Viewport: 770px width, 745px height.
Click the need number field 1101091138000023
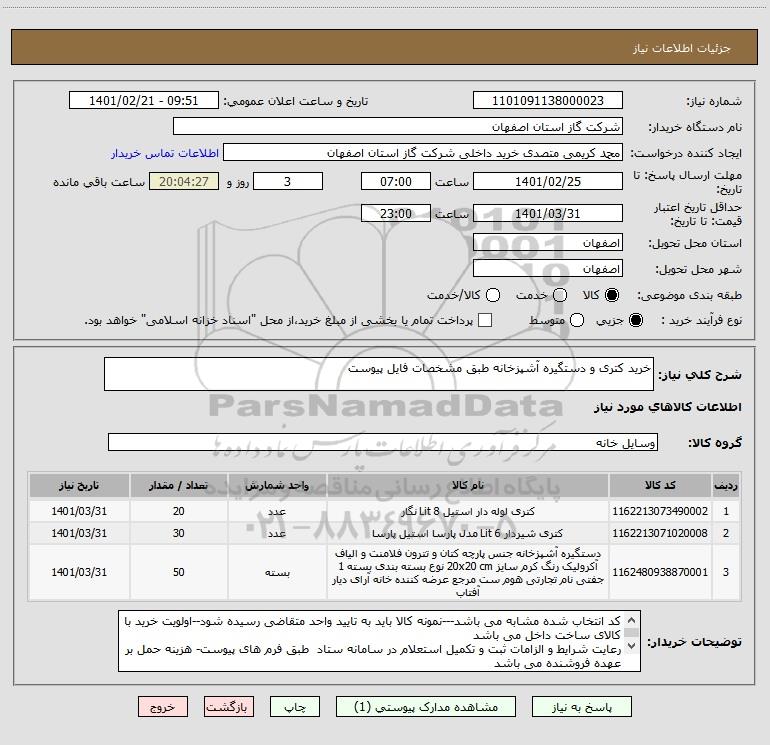548,100
